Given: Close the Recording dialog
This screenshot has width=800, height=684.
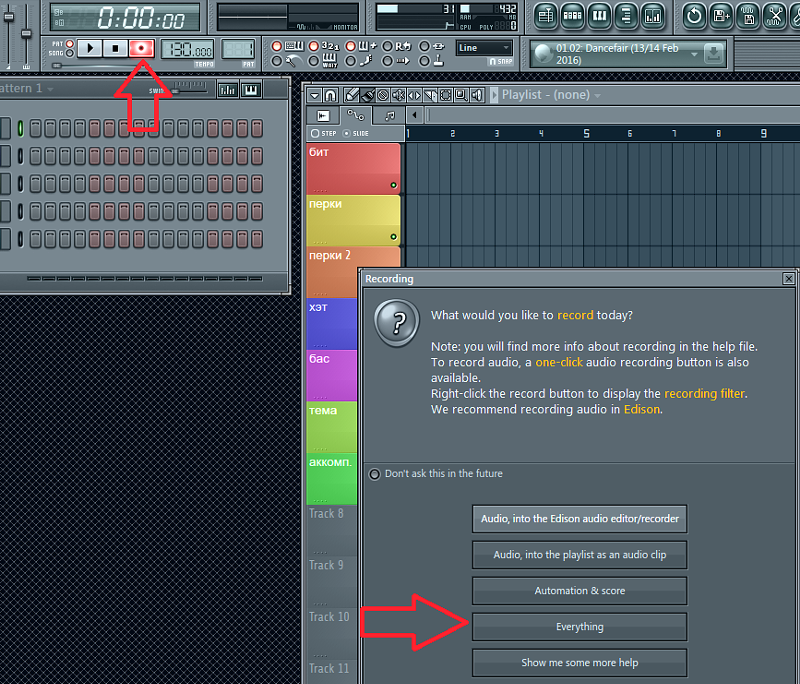Looking at the screenshot, I should pyautogui.click(x=788, y=278).
